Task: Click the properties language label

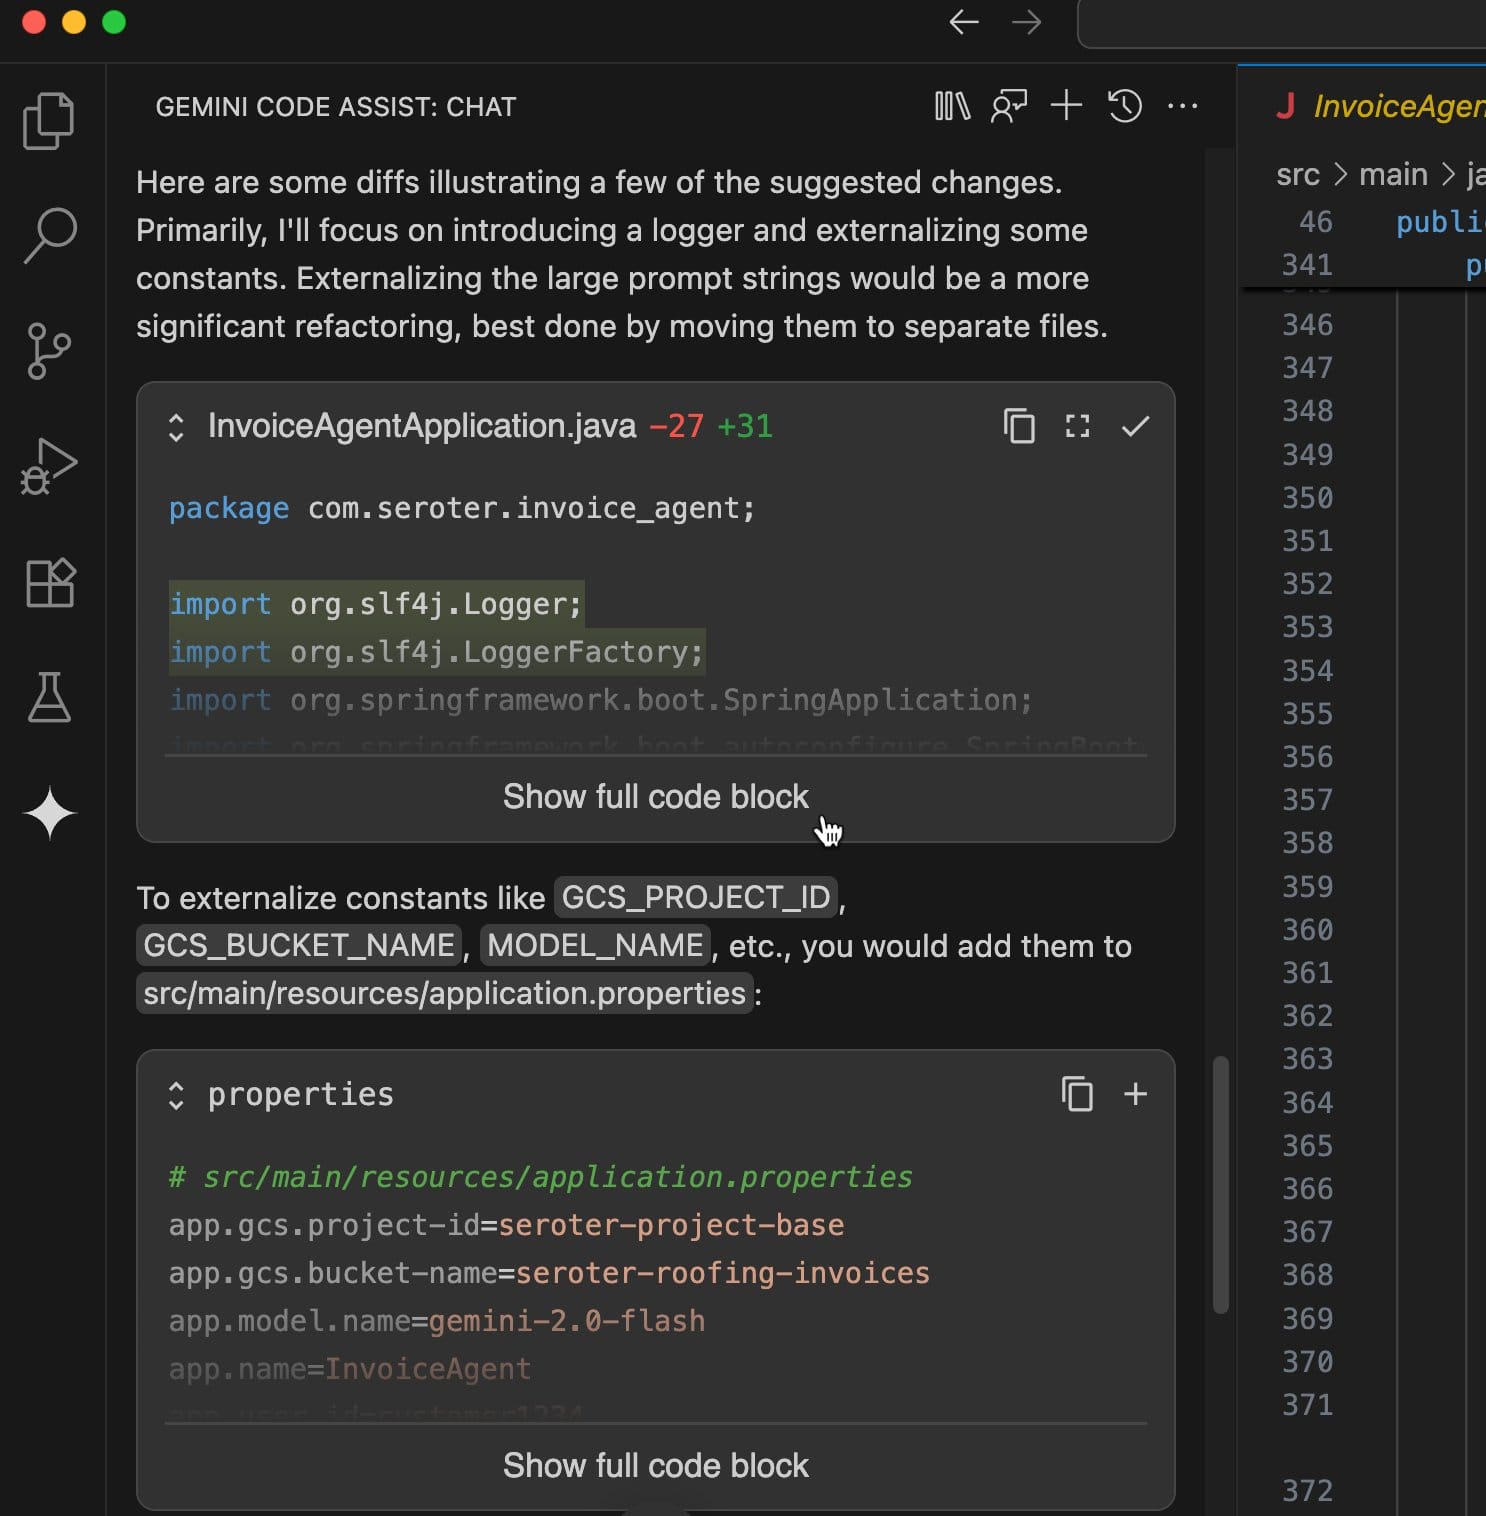Action: point(301,1094)
